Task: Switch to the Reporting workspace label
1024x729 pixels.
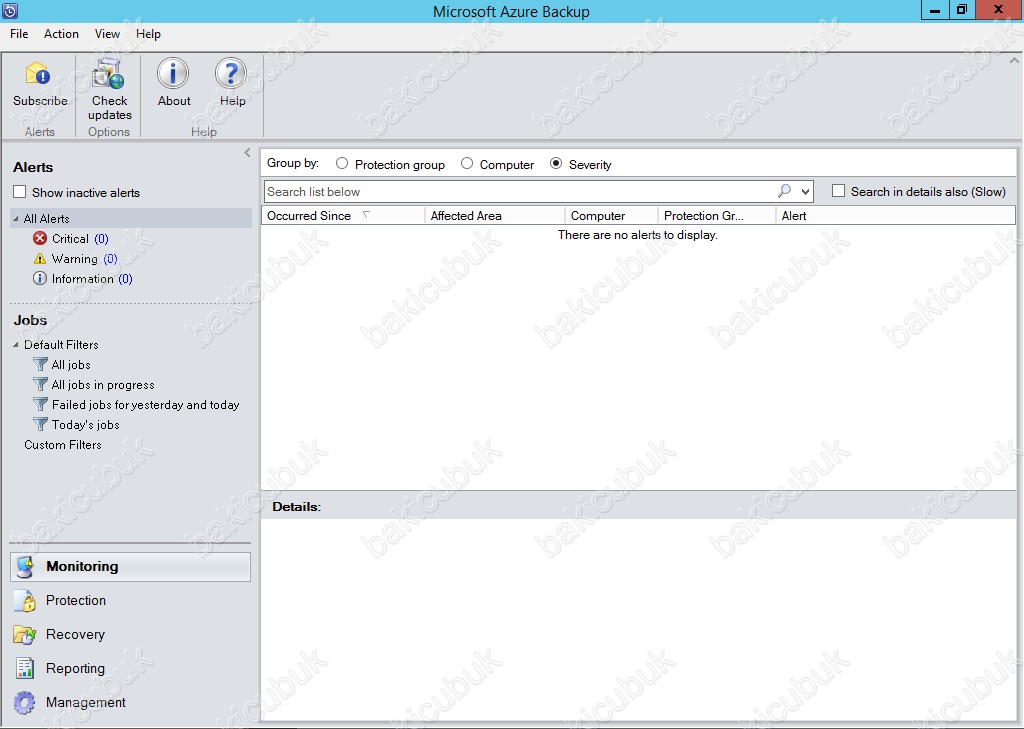Action: (75, 668)
